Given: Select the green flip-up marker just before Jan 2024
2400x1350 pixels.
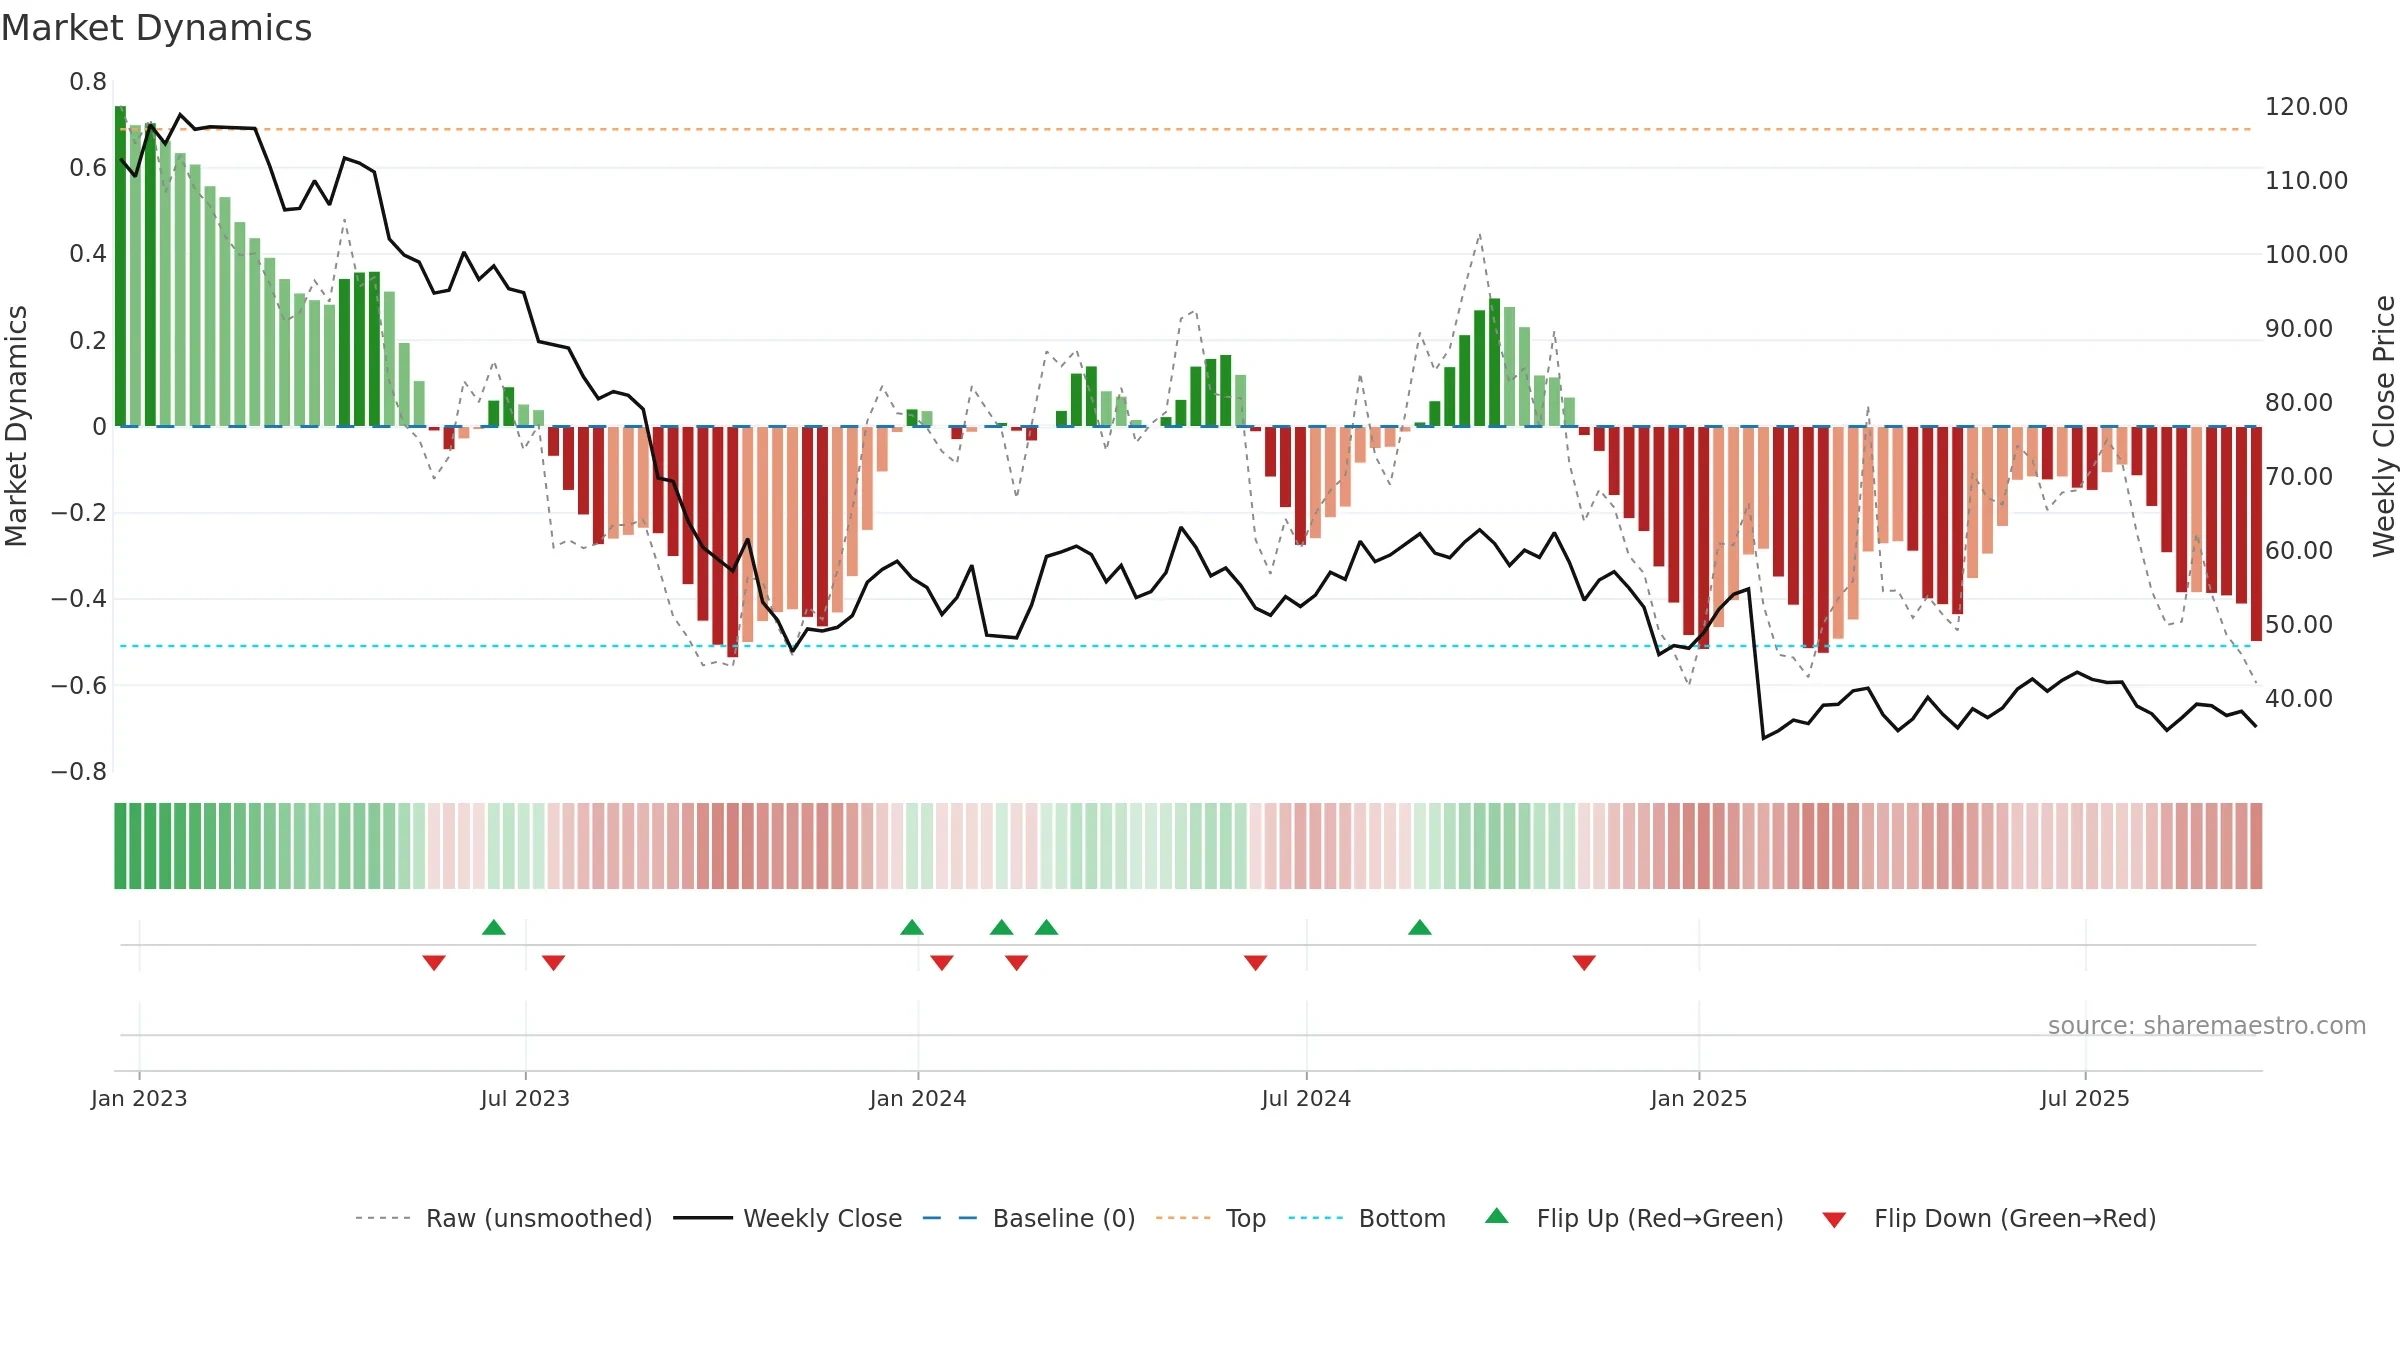Looking at the screenshot, I should click(x=912, y=927).
